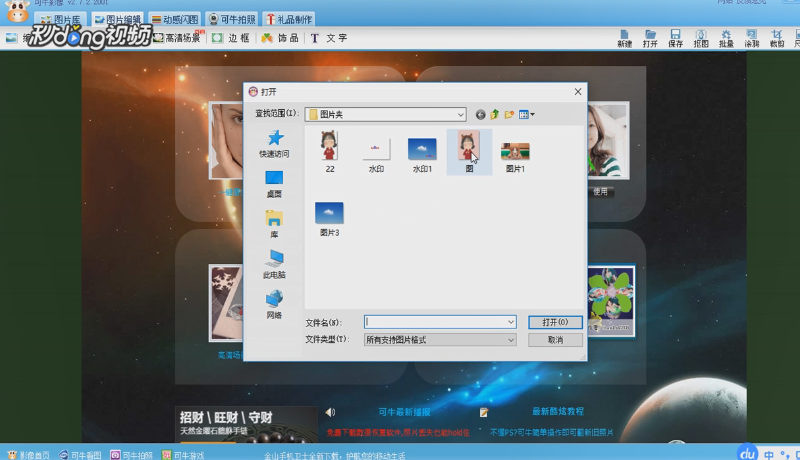Select the file named 22
This screenshot has height=460, width=800.
point(330,151)
